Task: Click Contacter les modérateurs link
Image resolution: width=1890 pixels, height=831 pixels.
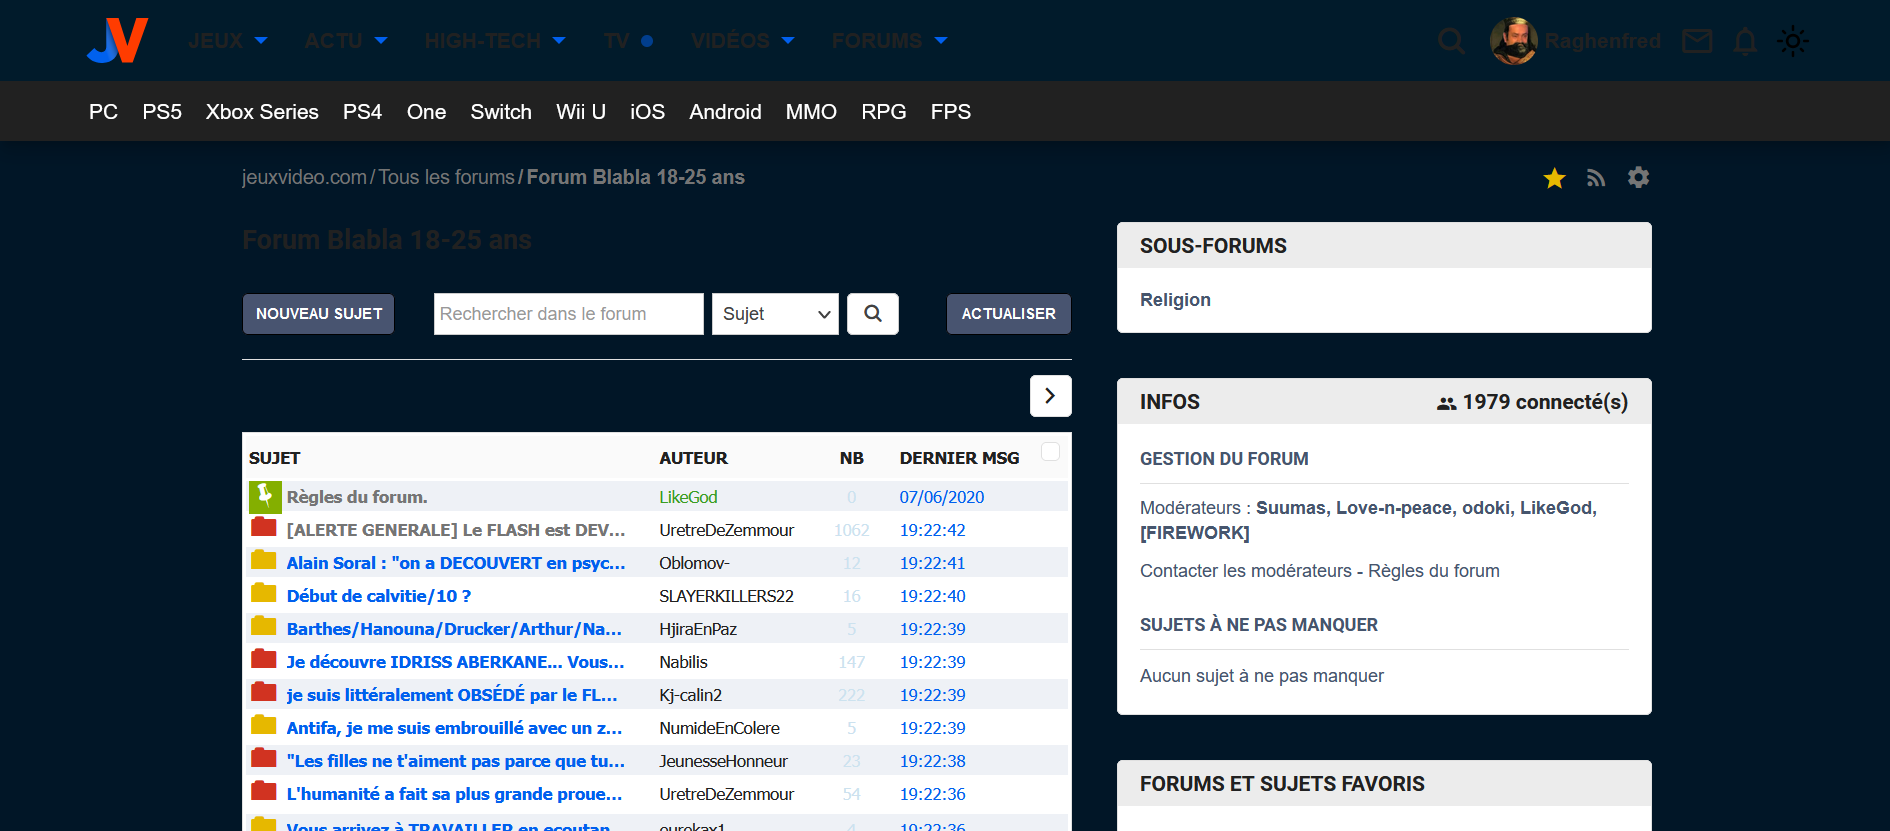Action: tap(1246, 571)
